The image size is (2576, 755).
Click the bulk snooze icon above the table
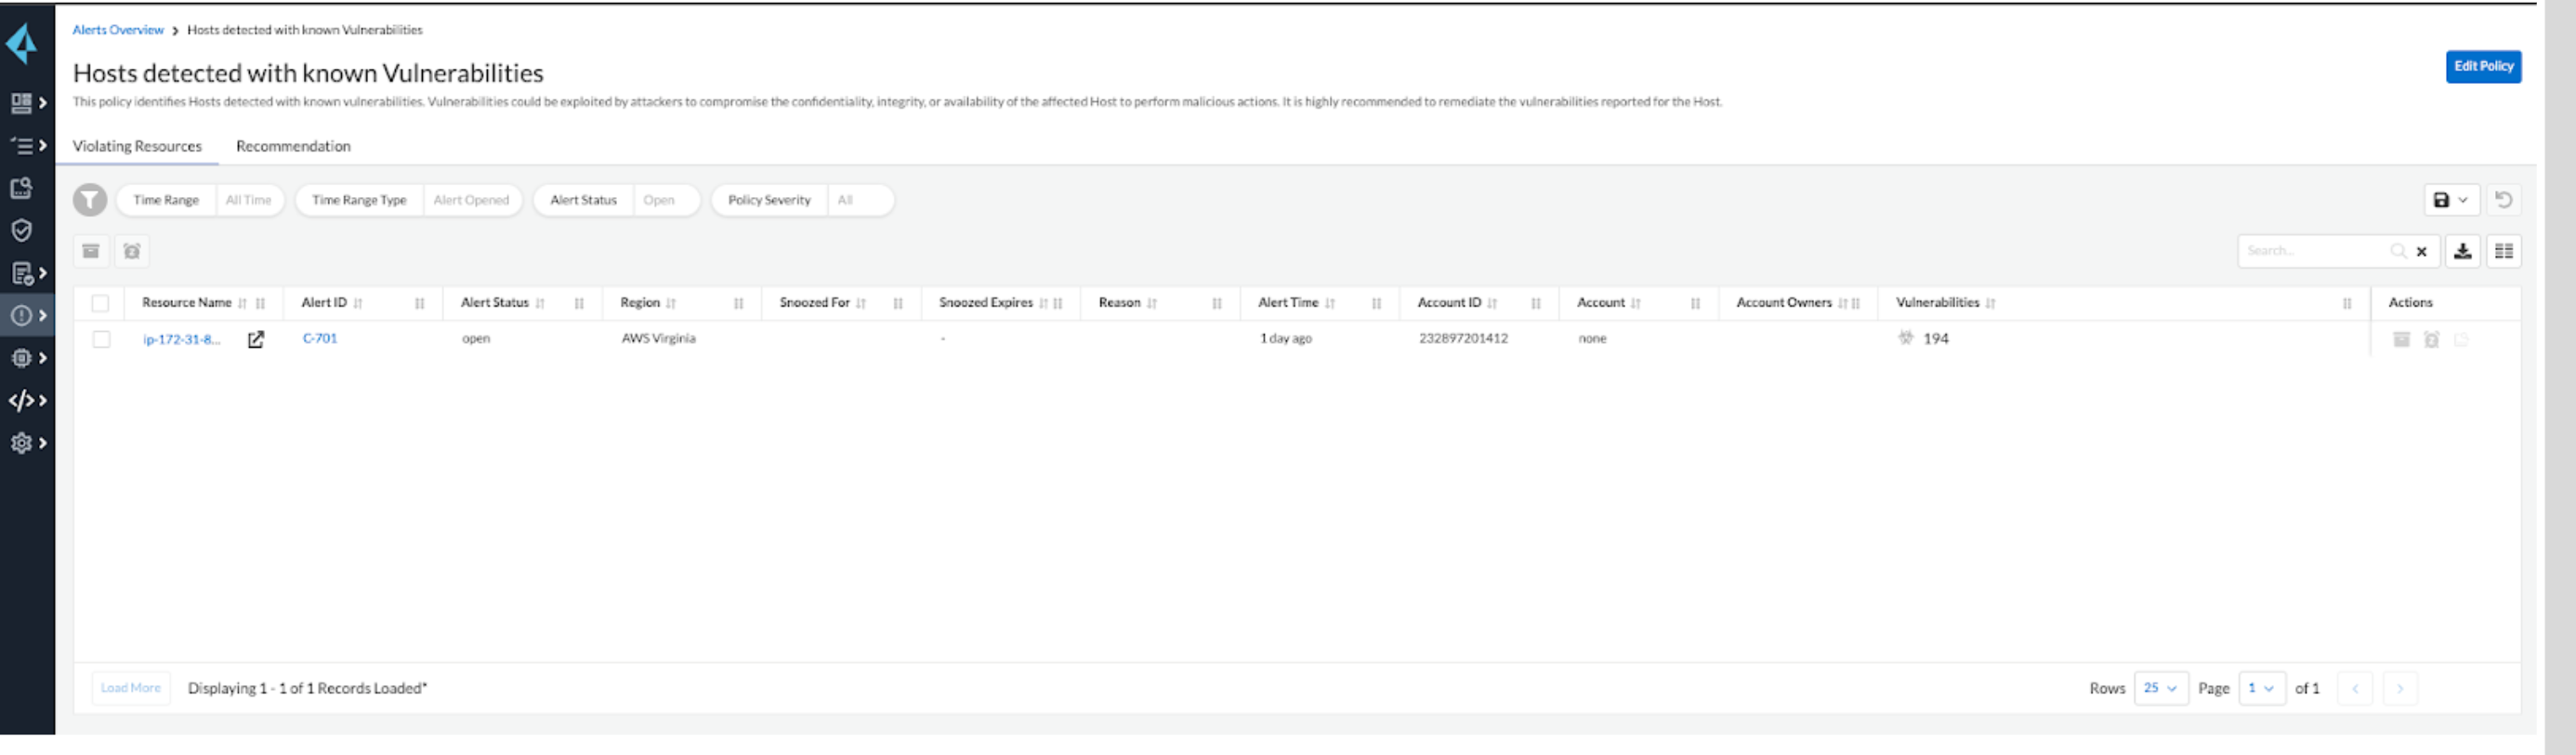click(x=132, y=251)
